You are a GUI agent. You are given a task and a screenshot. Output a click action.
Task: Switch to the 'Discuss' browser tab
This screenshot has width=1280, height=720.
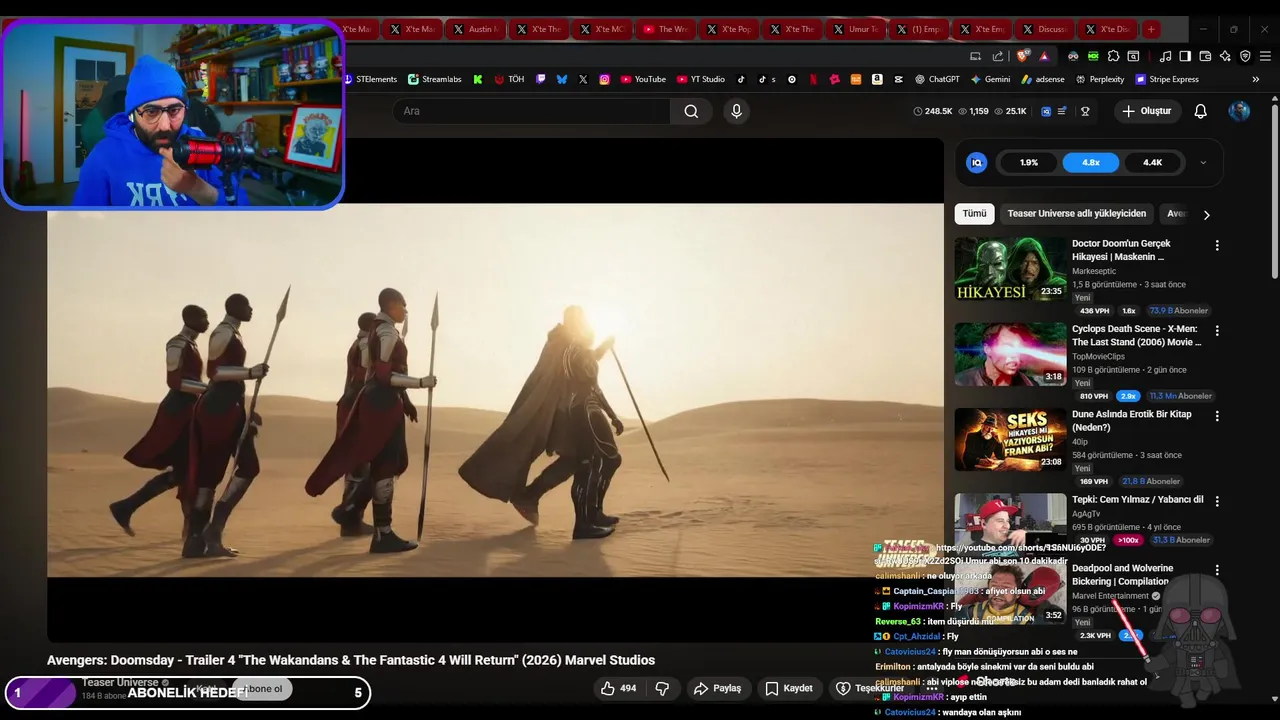1044,29
